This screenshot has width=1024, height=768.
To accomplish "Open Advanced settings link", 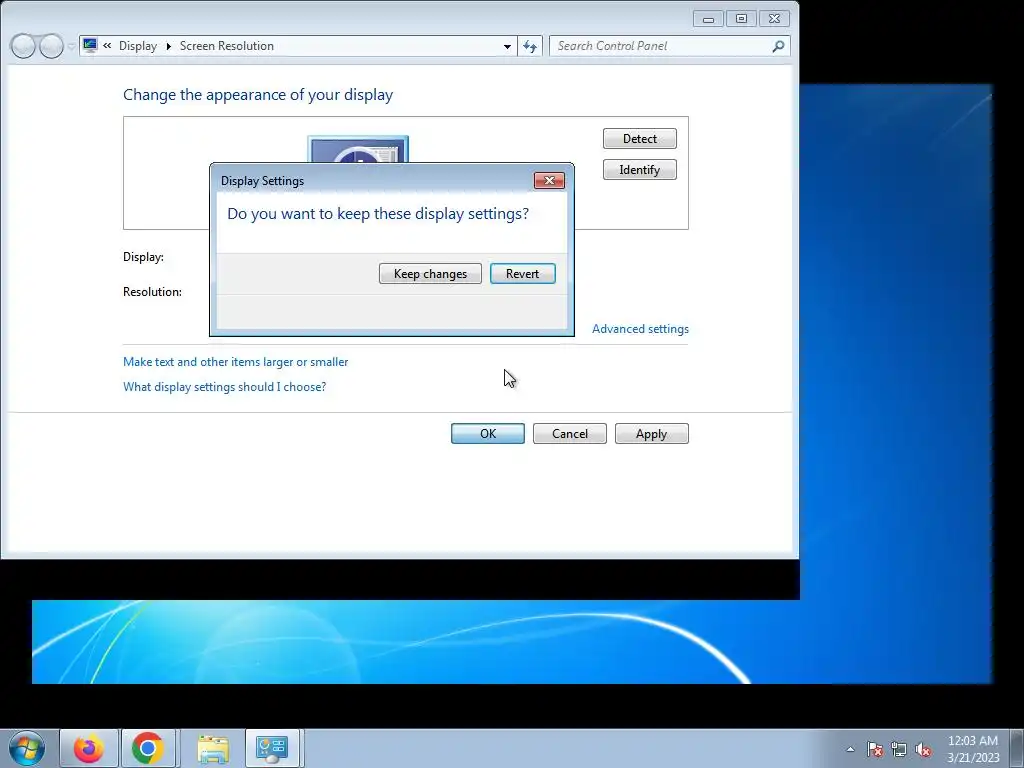I will click(x=640, y=328).
